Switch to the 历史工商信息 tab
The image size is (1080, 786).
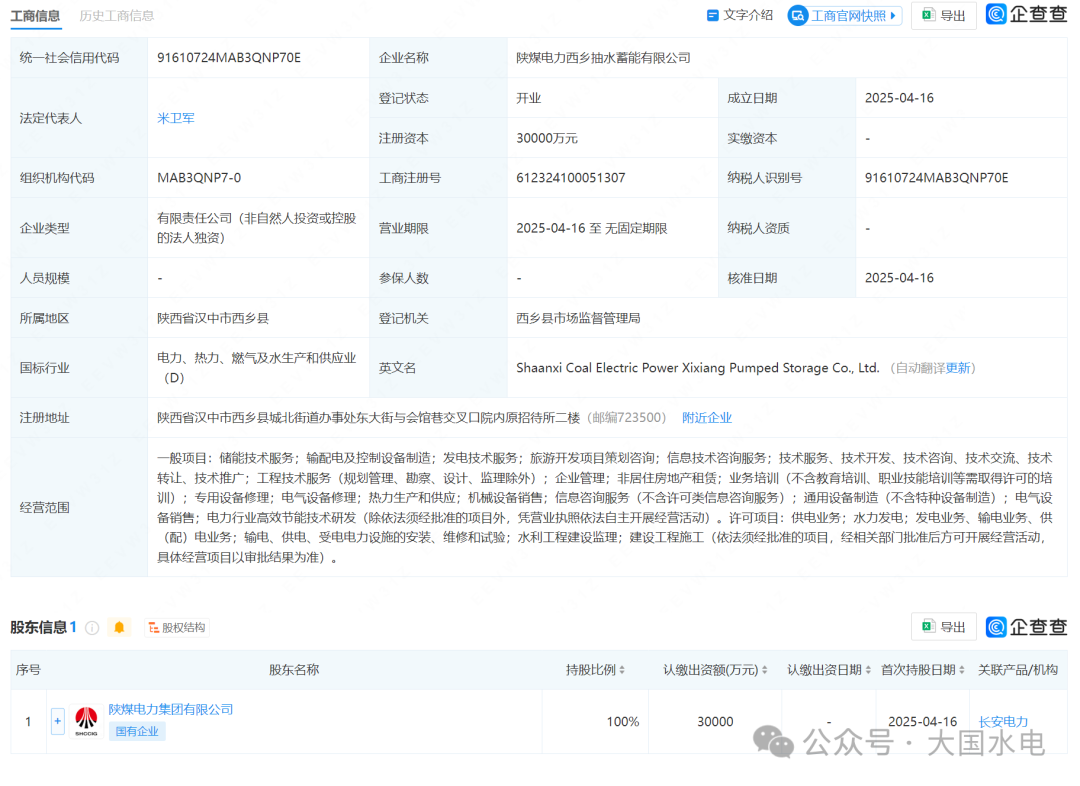click(x=120, y=16)
